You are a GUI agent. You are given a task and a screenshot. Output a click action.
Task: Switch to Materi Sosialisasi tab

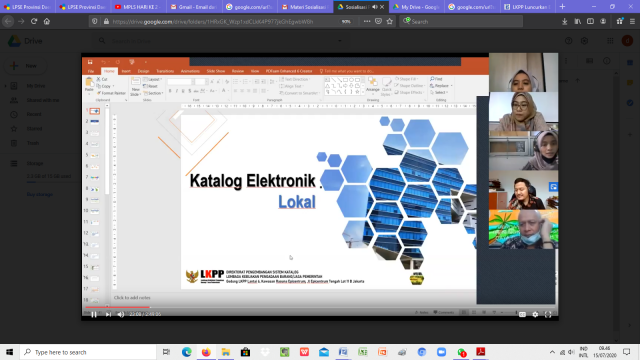tap(304, 7)
